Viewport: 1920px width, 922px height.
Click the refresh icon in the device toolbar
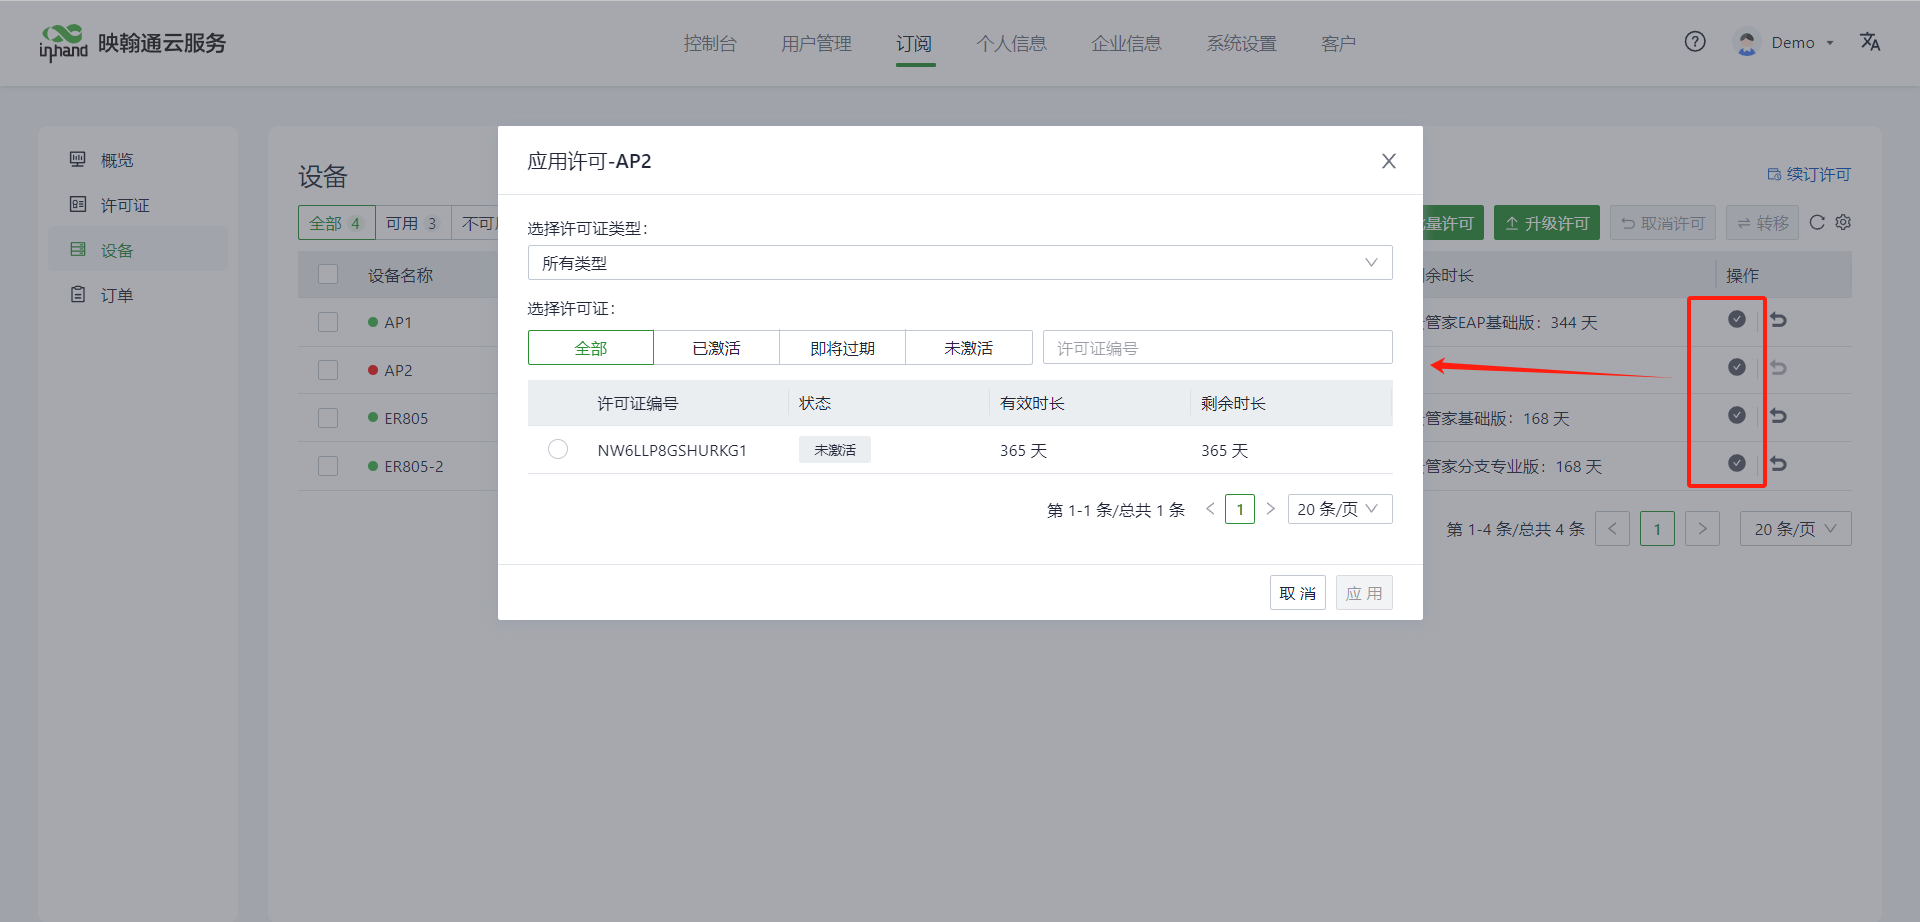click(x=1817, y=222)
